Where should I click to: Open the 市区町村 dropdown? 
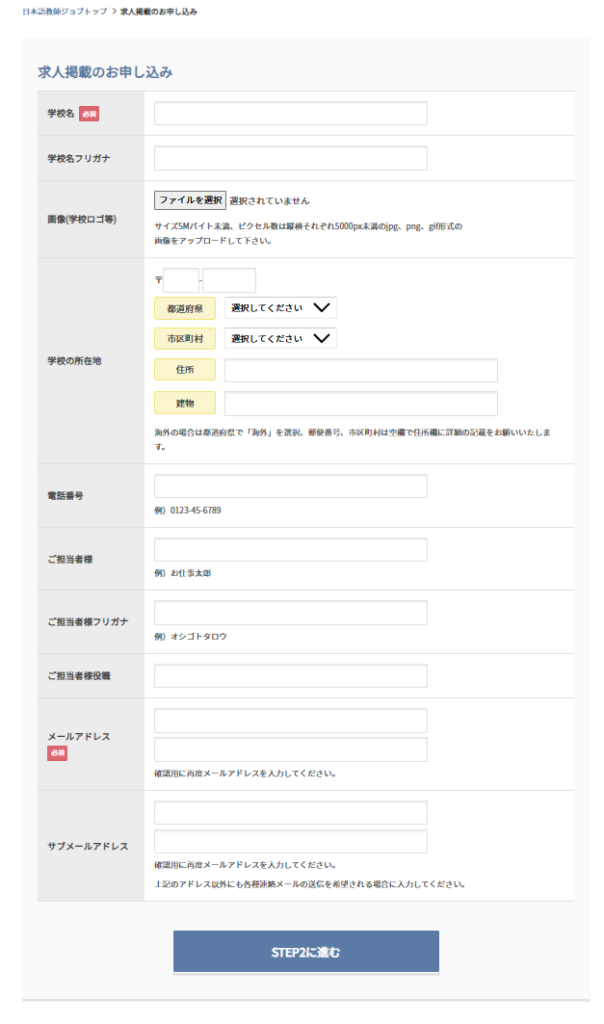click(x=279, y=339)
